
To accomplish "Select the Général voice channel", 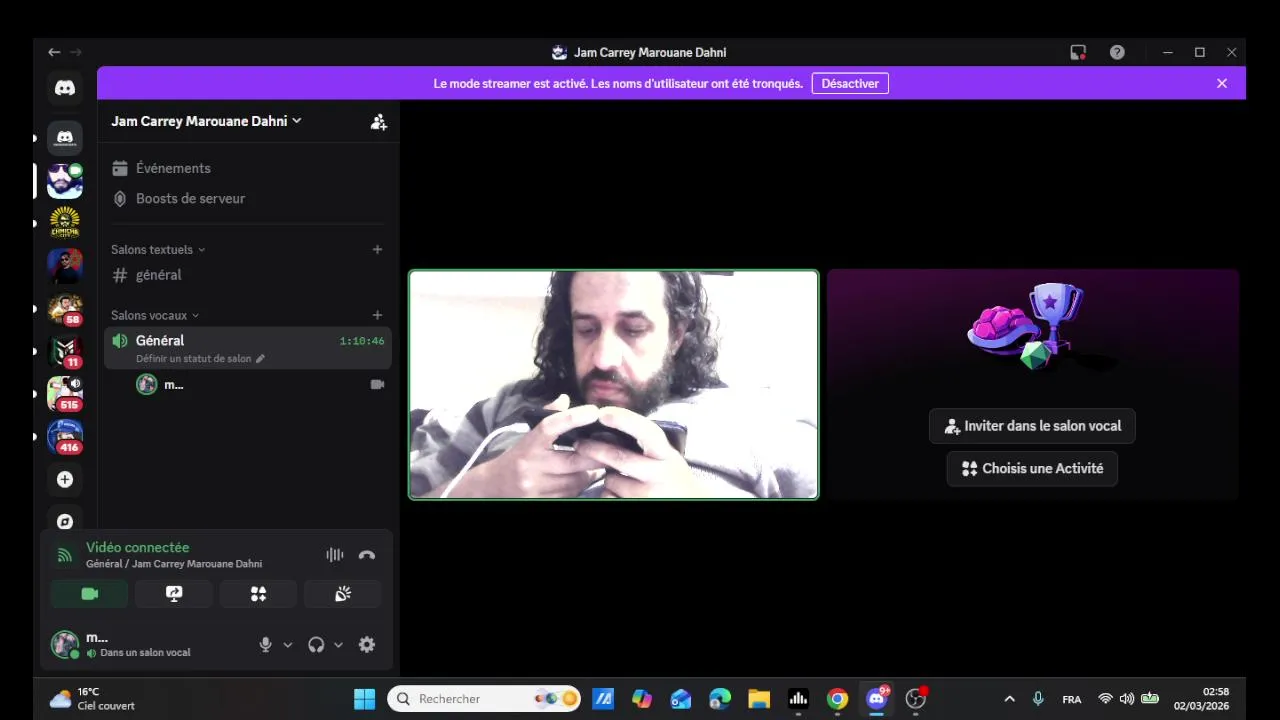I will (x=248, y=347).
